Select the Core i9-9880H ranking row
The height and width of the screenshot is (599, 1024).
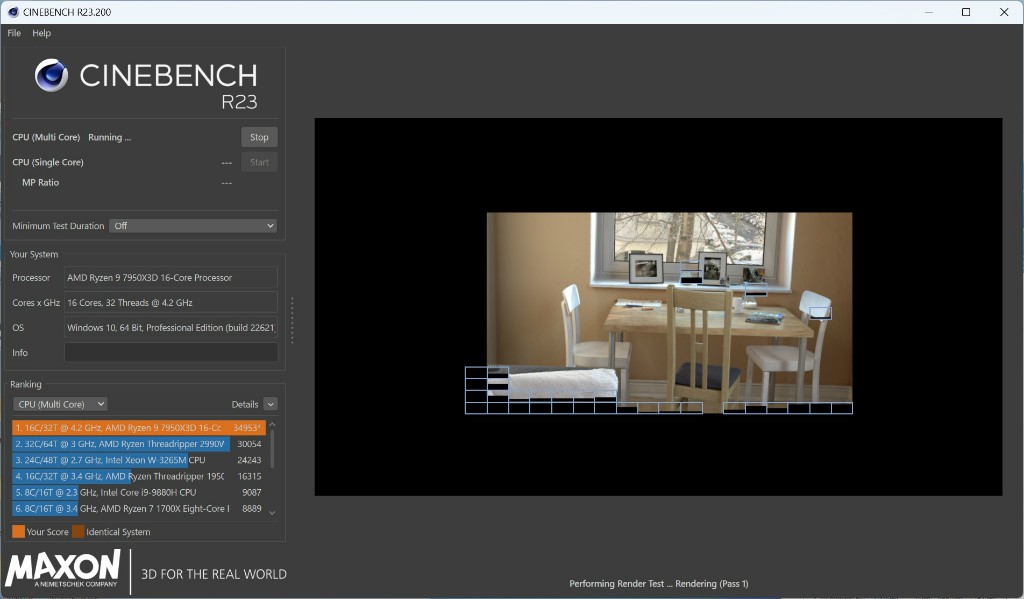coord(138,492)
